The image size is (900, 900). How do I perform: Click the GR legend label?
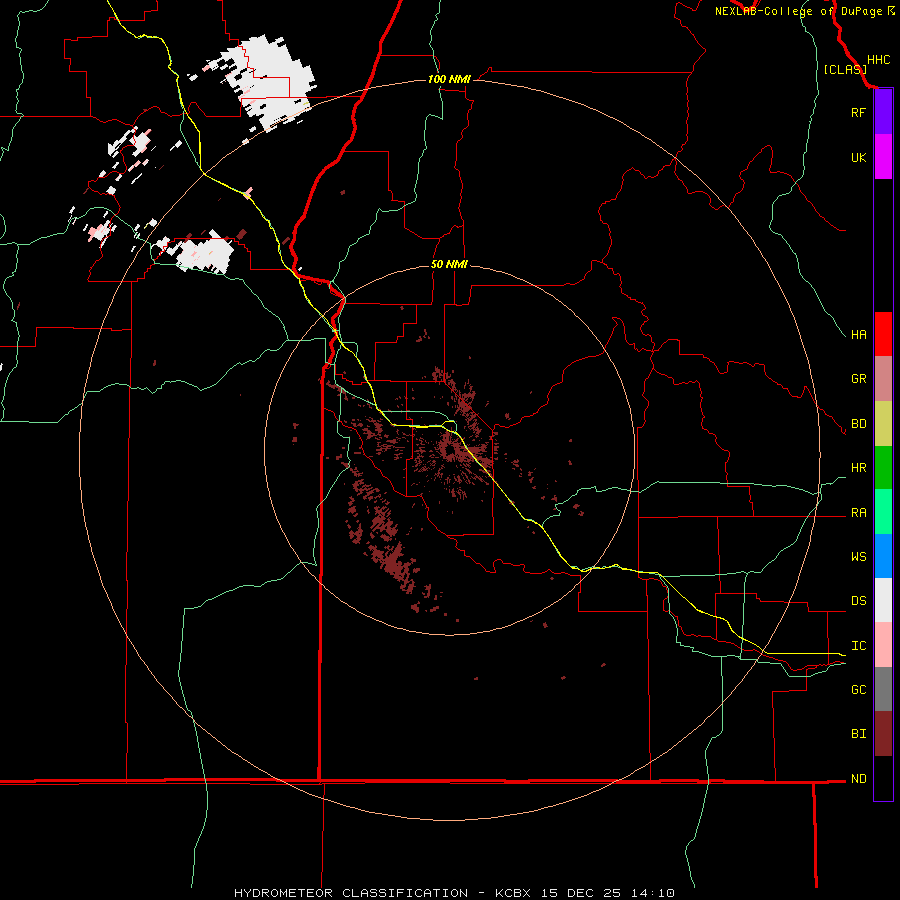click(859, 379)
